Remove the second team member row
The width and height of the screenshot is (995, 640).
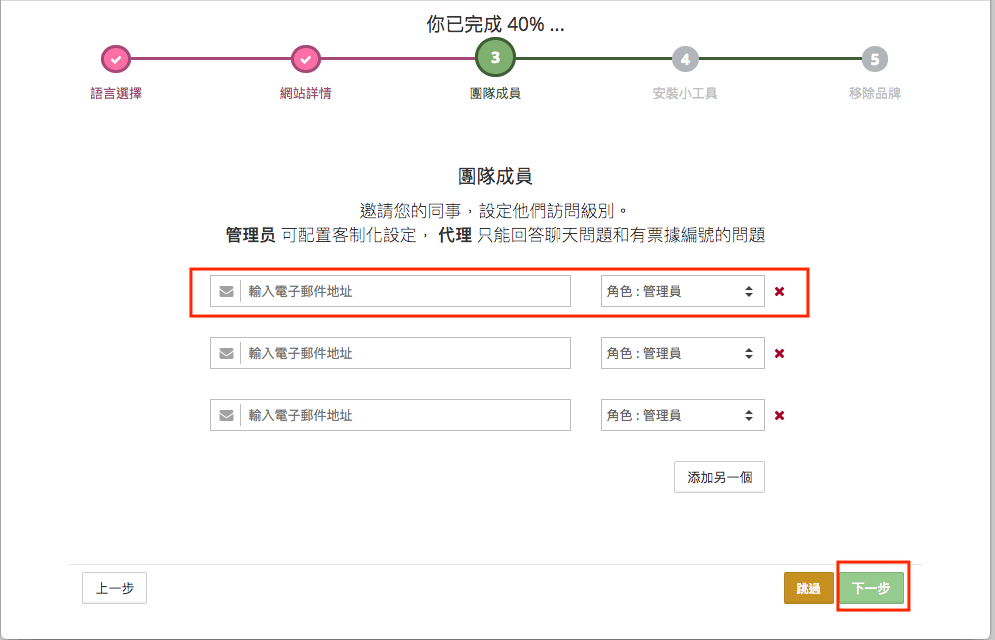point(780,354)
